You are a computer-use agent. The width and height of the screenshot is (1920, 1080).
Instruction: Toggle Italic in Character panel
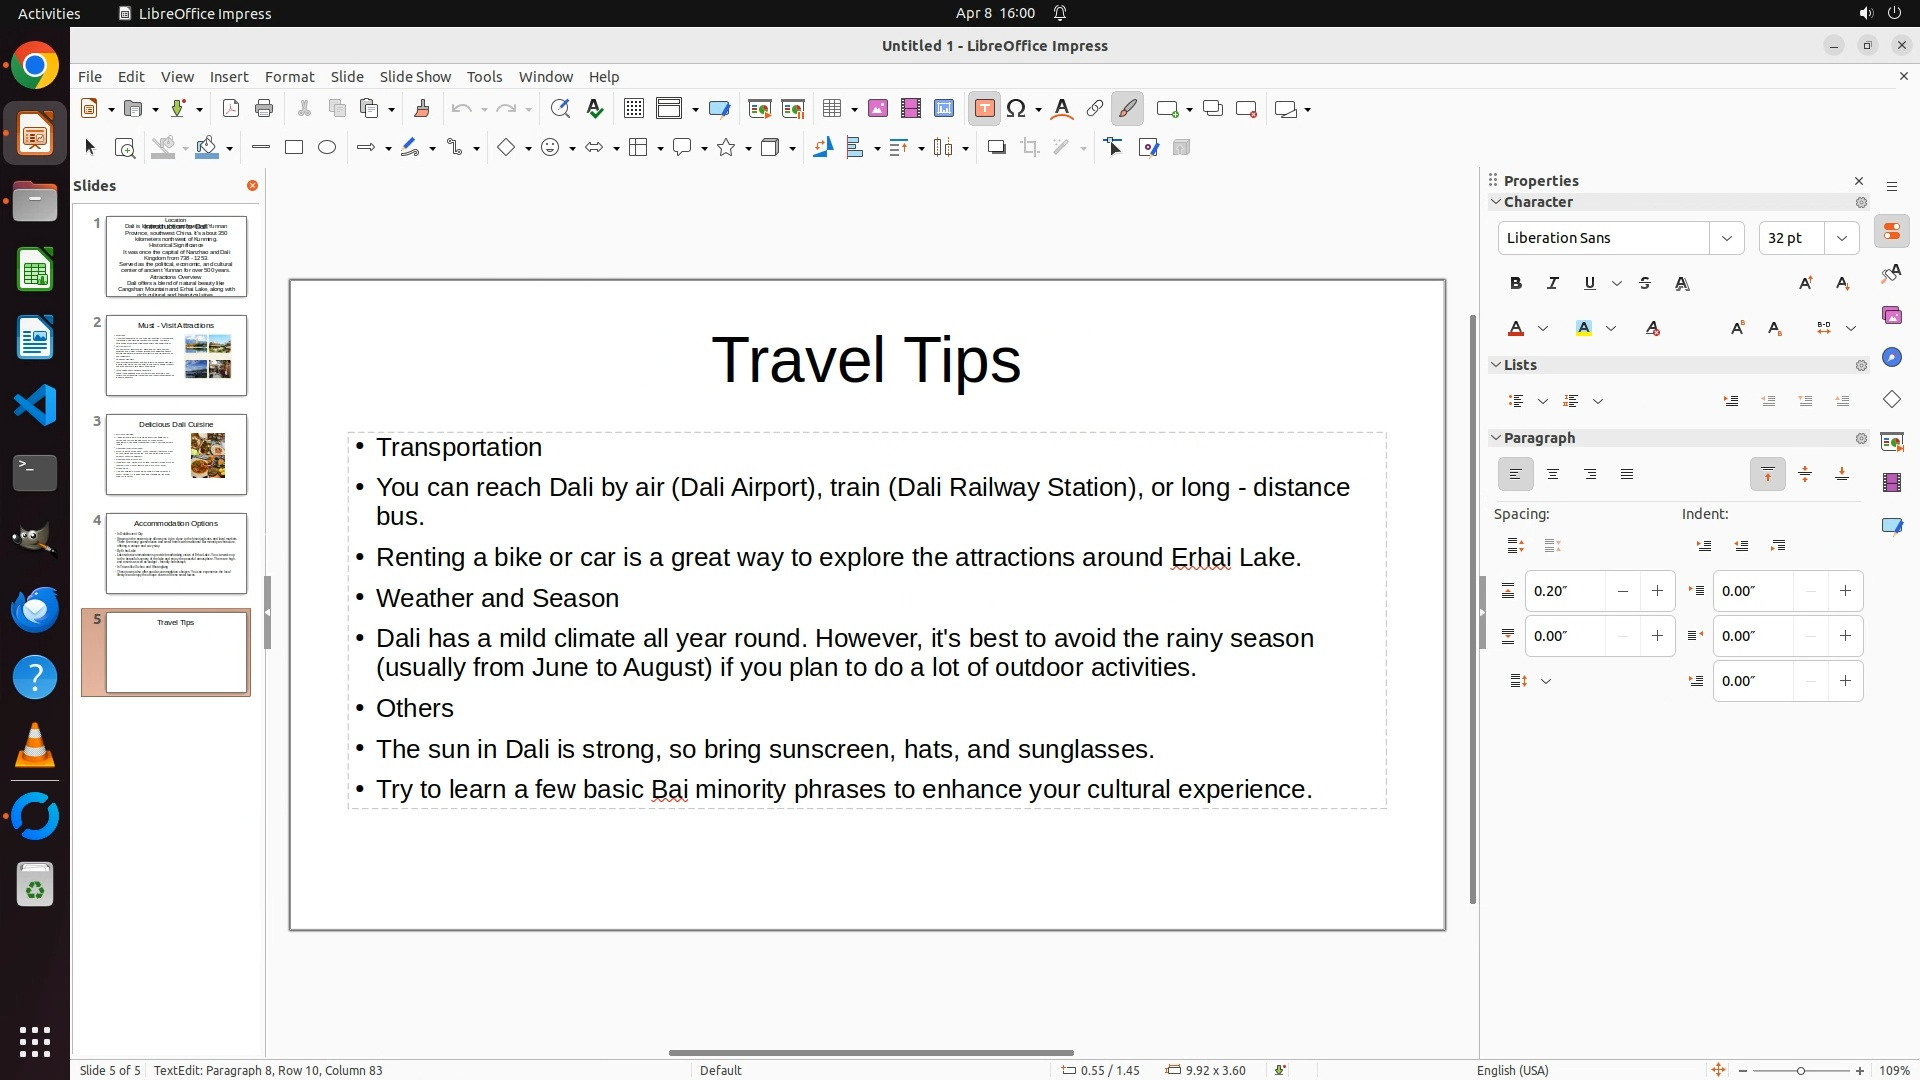coord(1553,284)
